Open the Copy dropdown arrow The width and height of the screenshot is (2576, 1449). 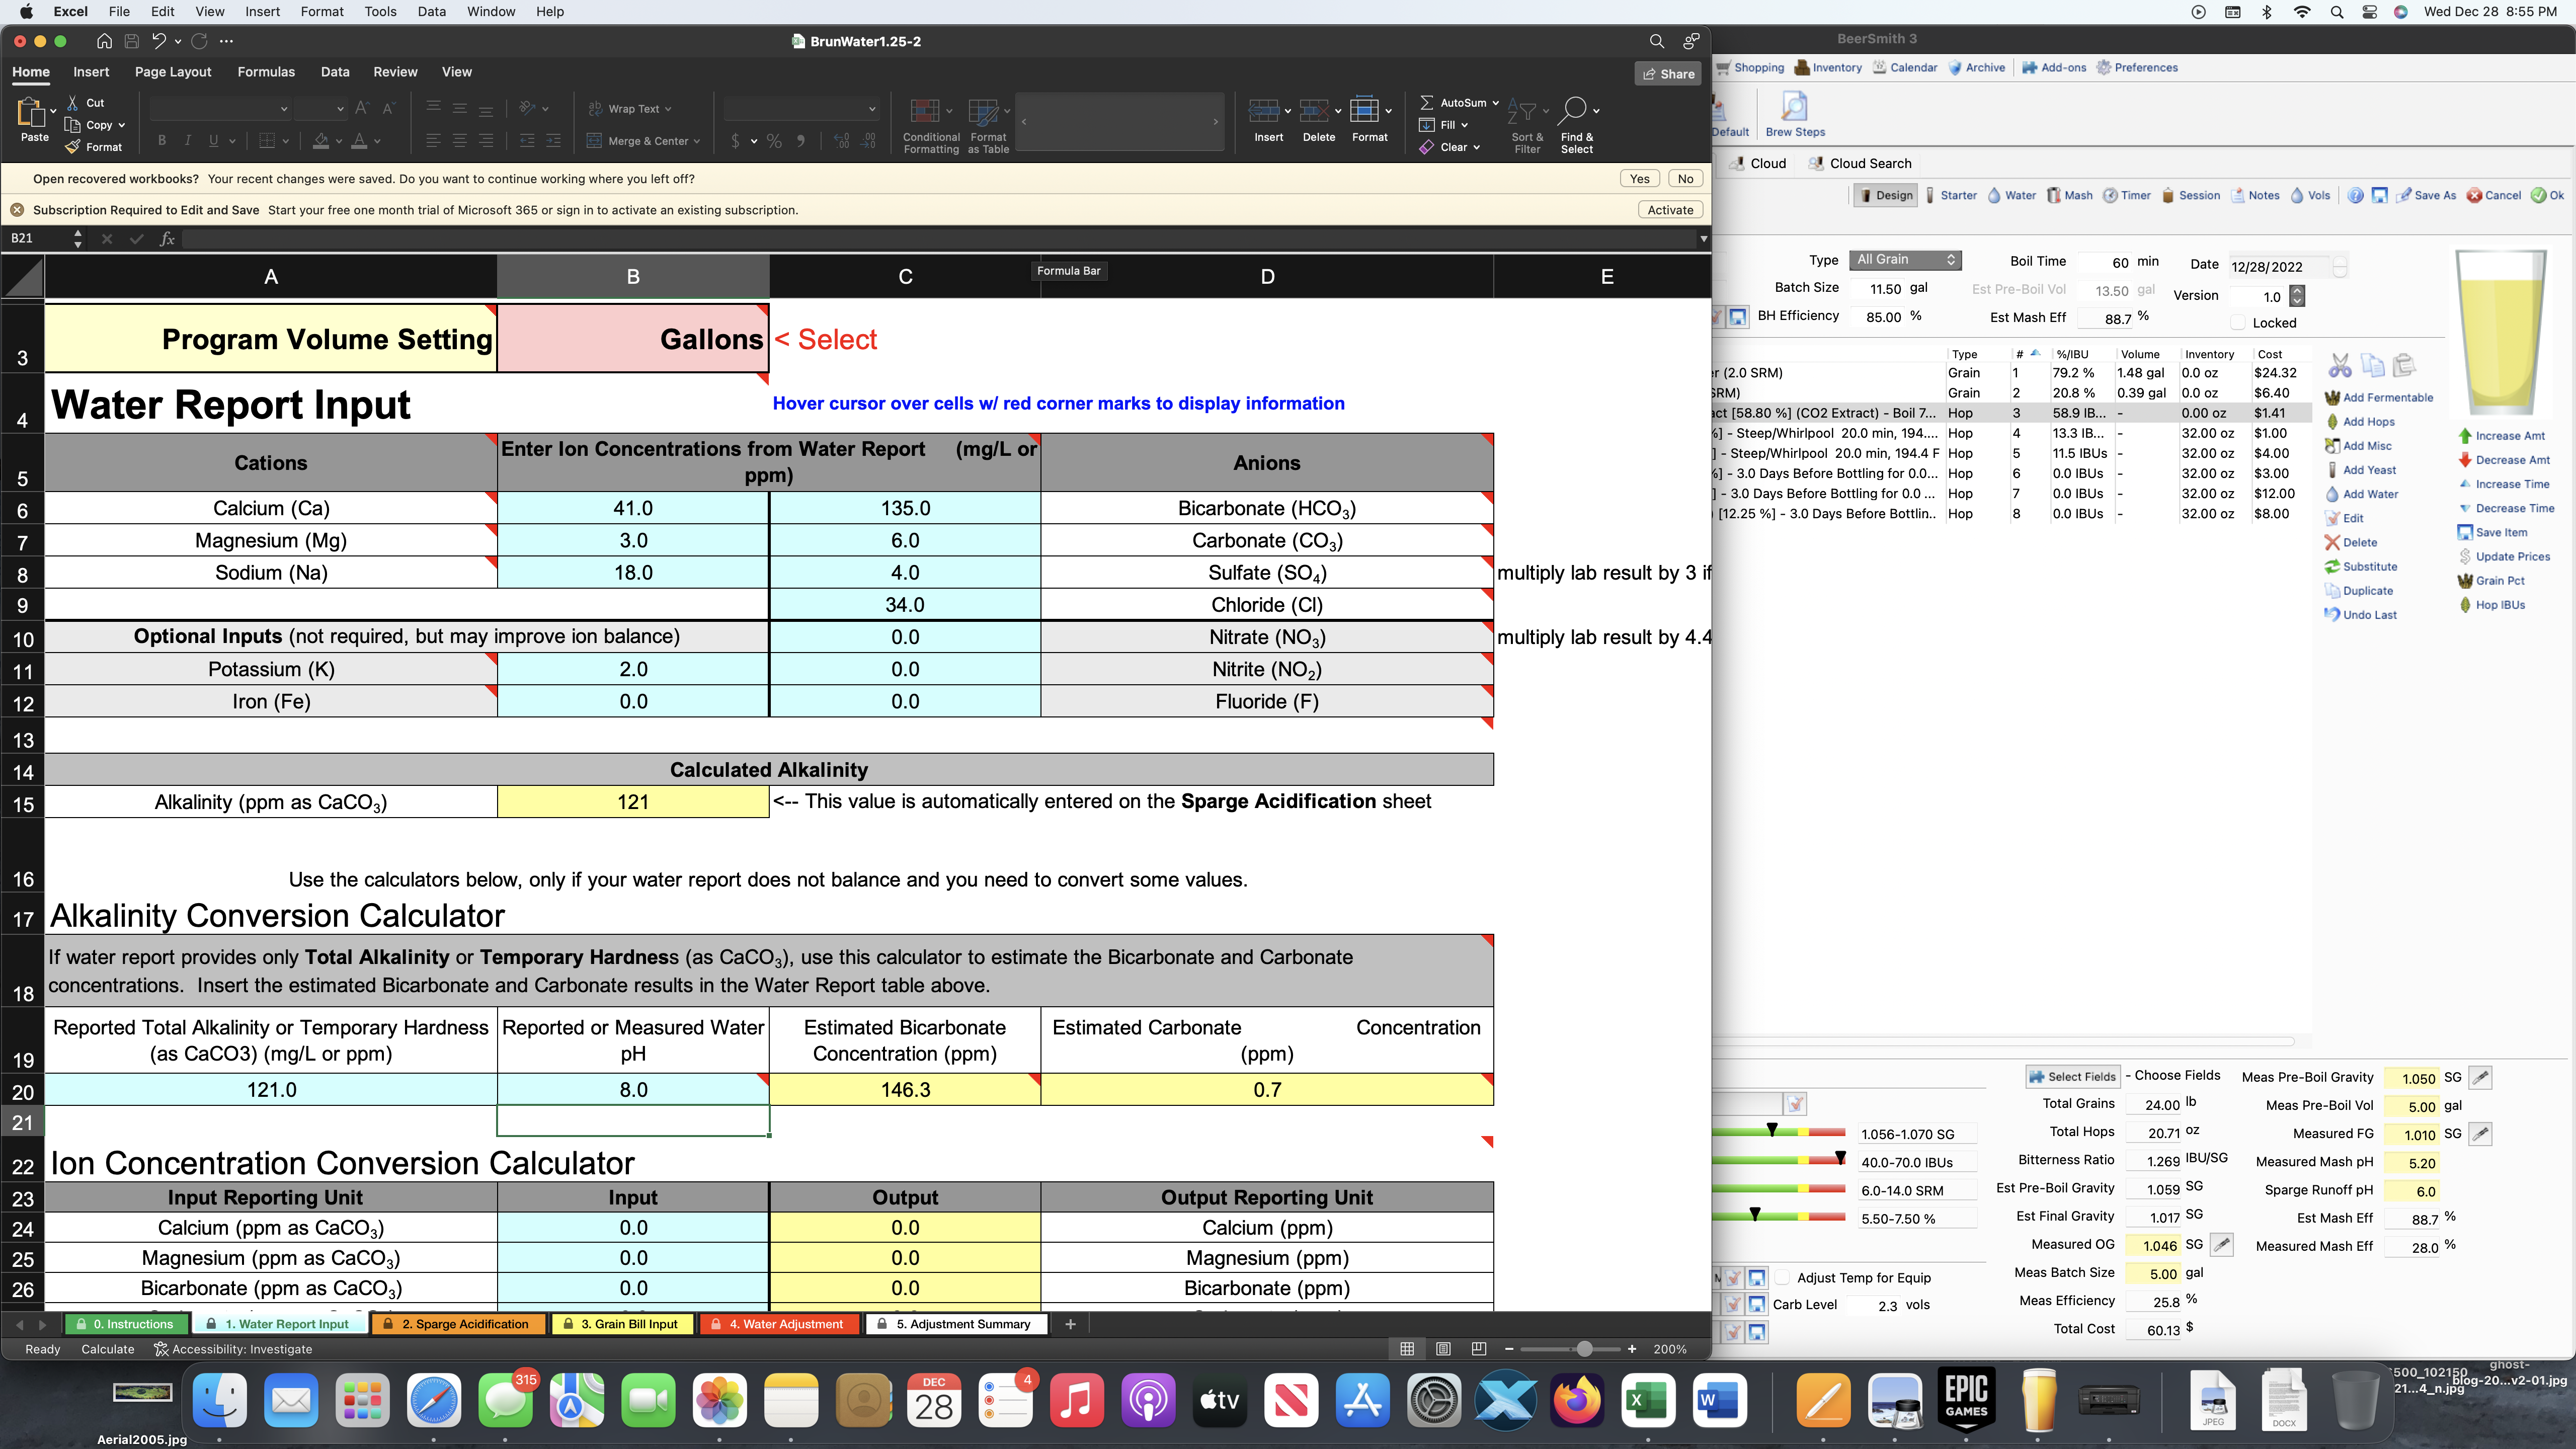122,125
